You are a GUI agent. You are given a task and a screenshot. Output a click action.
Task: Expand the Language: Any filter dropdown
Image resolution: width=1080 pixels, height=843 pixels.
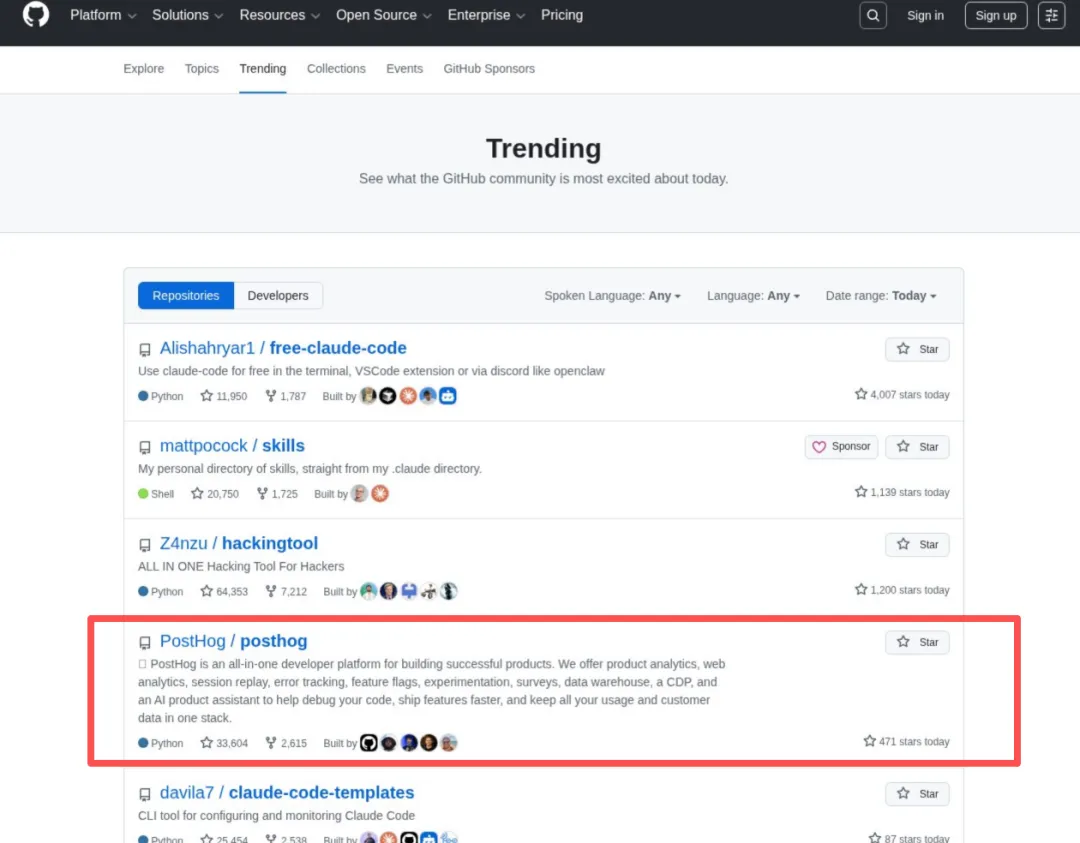[753, 295]
